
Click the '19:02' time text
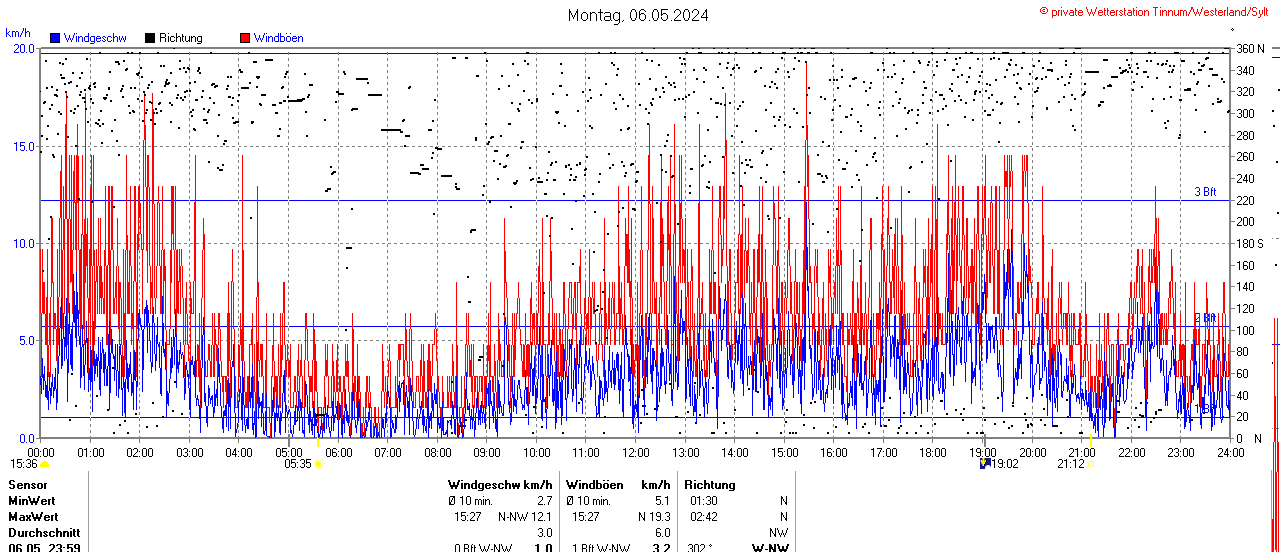point(1005,464)
